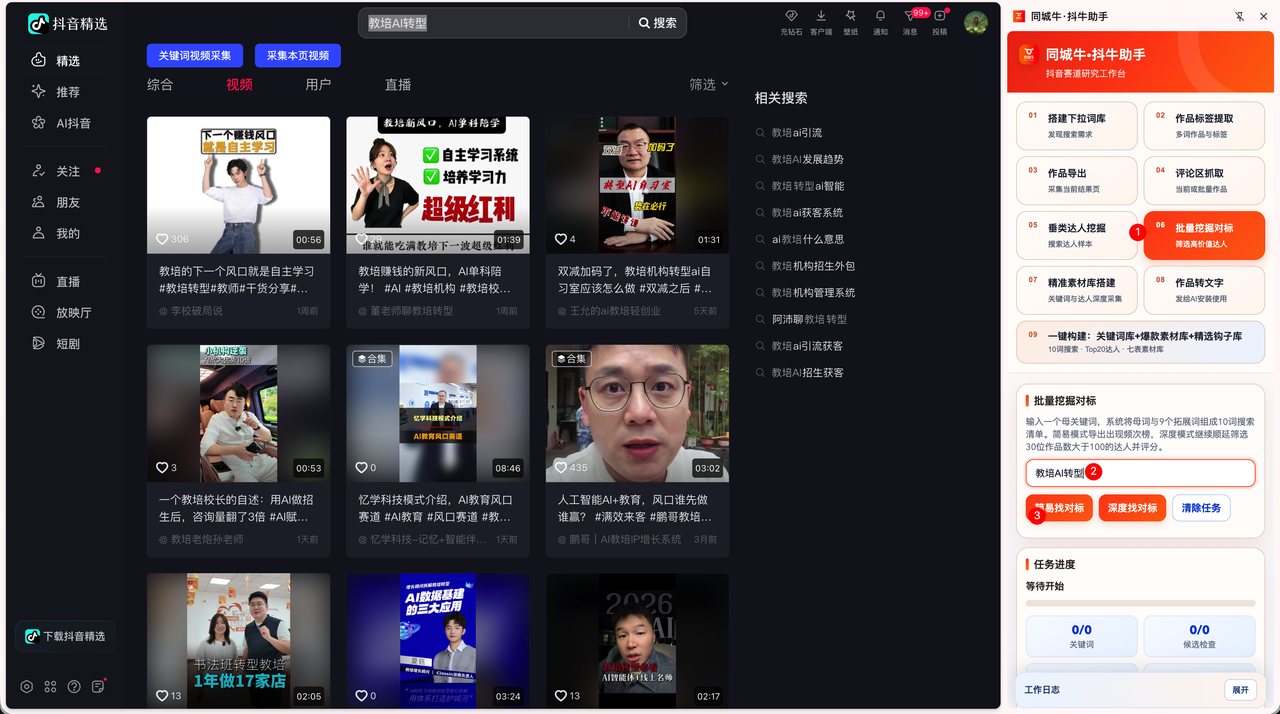Open 01 搭建下拉词库 card
Viewport: 1280px width, 714px height.
tap(1077, 125)
